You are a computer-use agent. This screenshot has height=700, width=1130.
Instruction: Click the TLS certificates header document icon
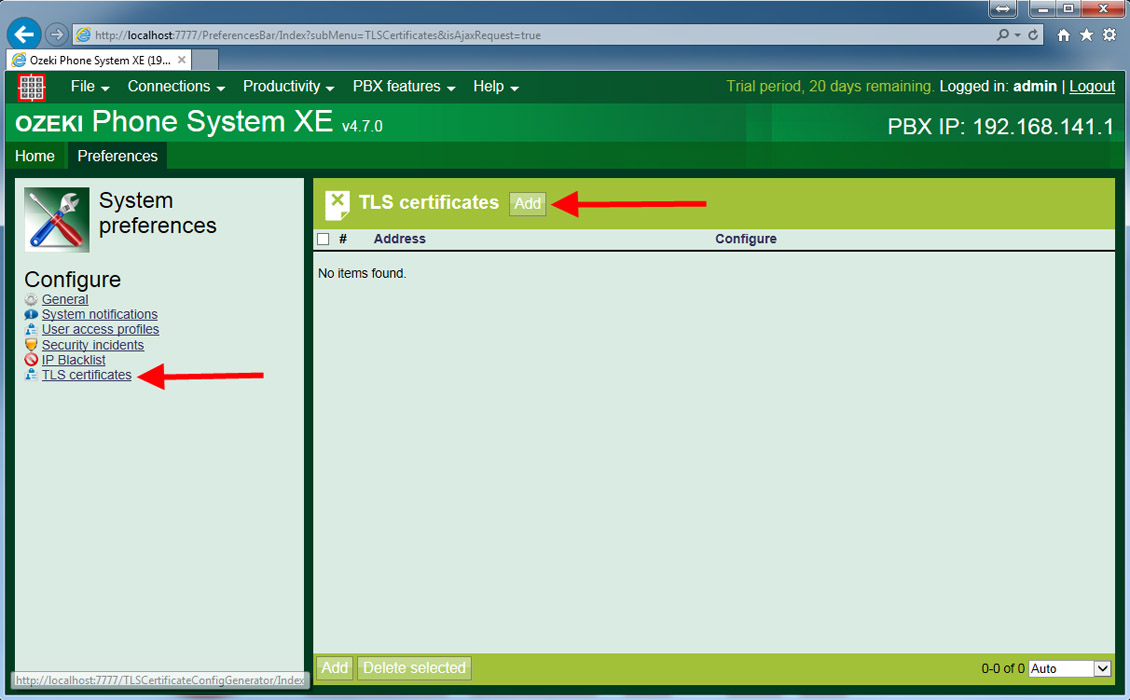click(337, 205)
